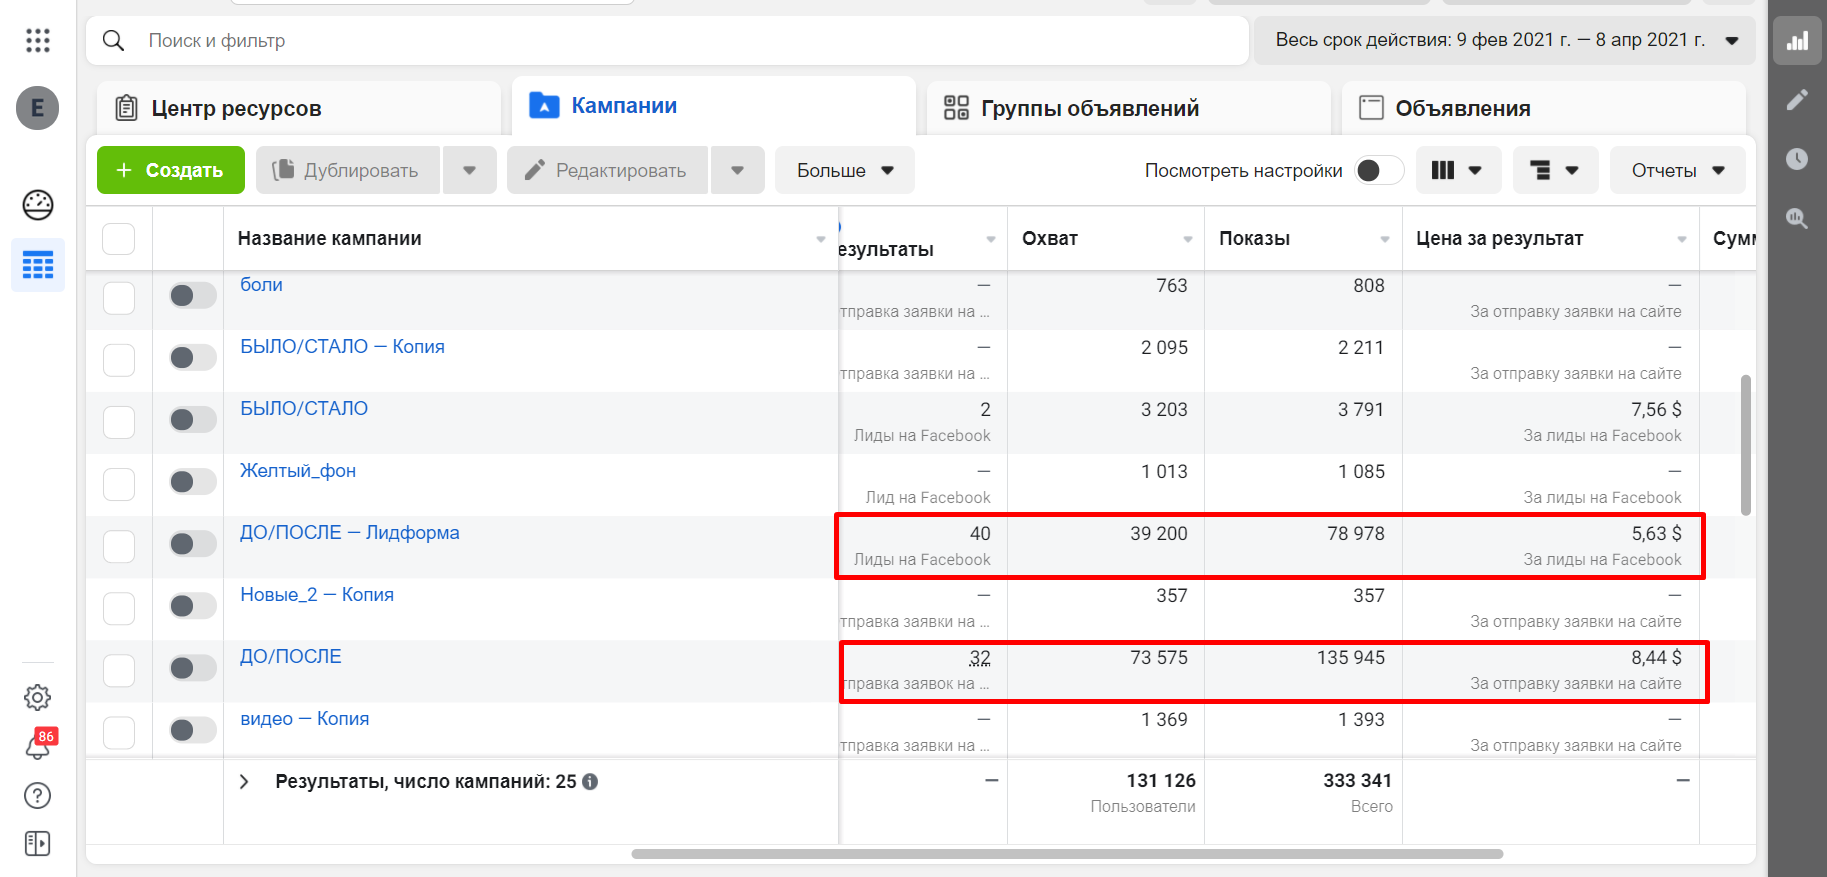This screenshot has width=1827, height=877.
Task: Switch to Кампании tab
Action: pos(714,106)
